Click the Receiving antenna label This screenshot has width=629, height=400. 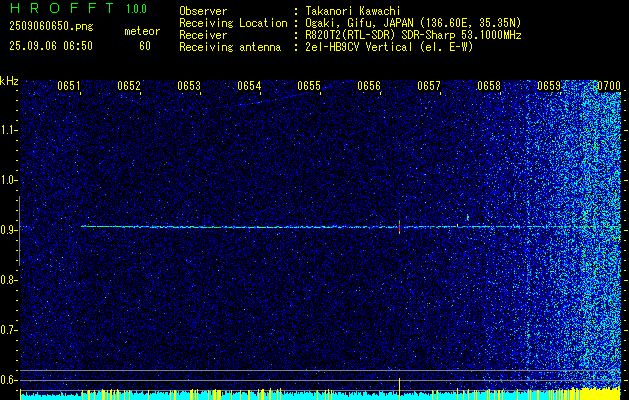tap(230, 47)
